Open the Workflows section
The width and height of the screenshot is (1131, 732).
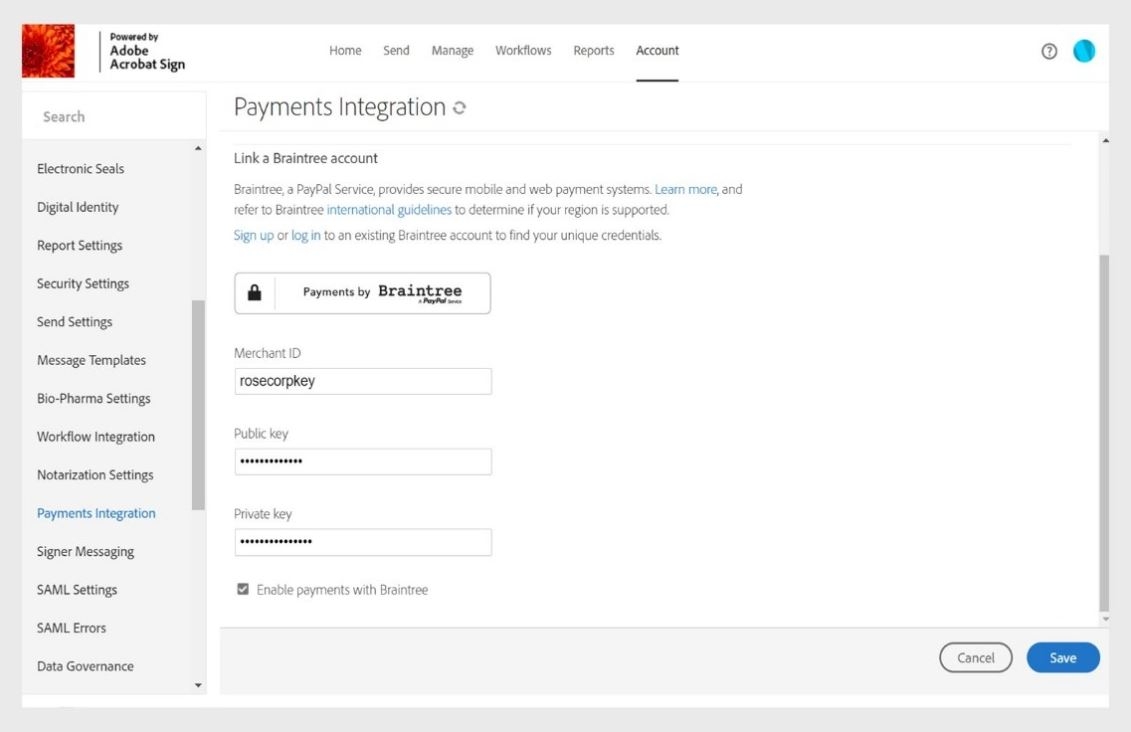[522, 50]
